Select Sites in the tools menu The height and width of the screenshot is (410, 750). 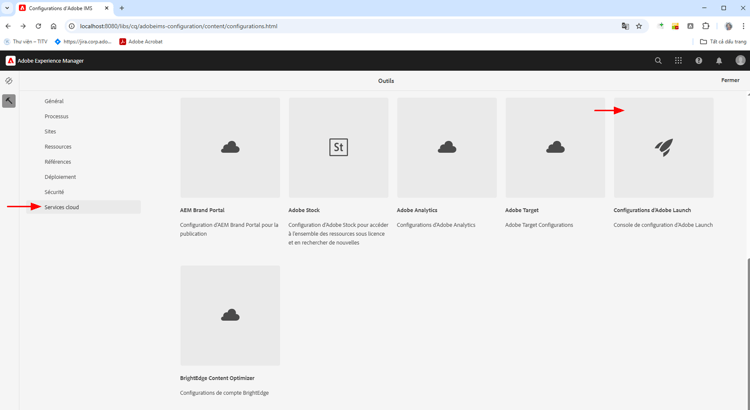(x=50, y=132)
